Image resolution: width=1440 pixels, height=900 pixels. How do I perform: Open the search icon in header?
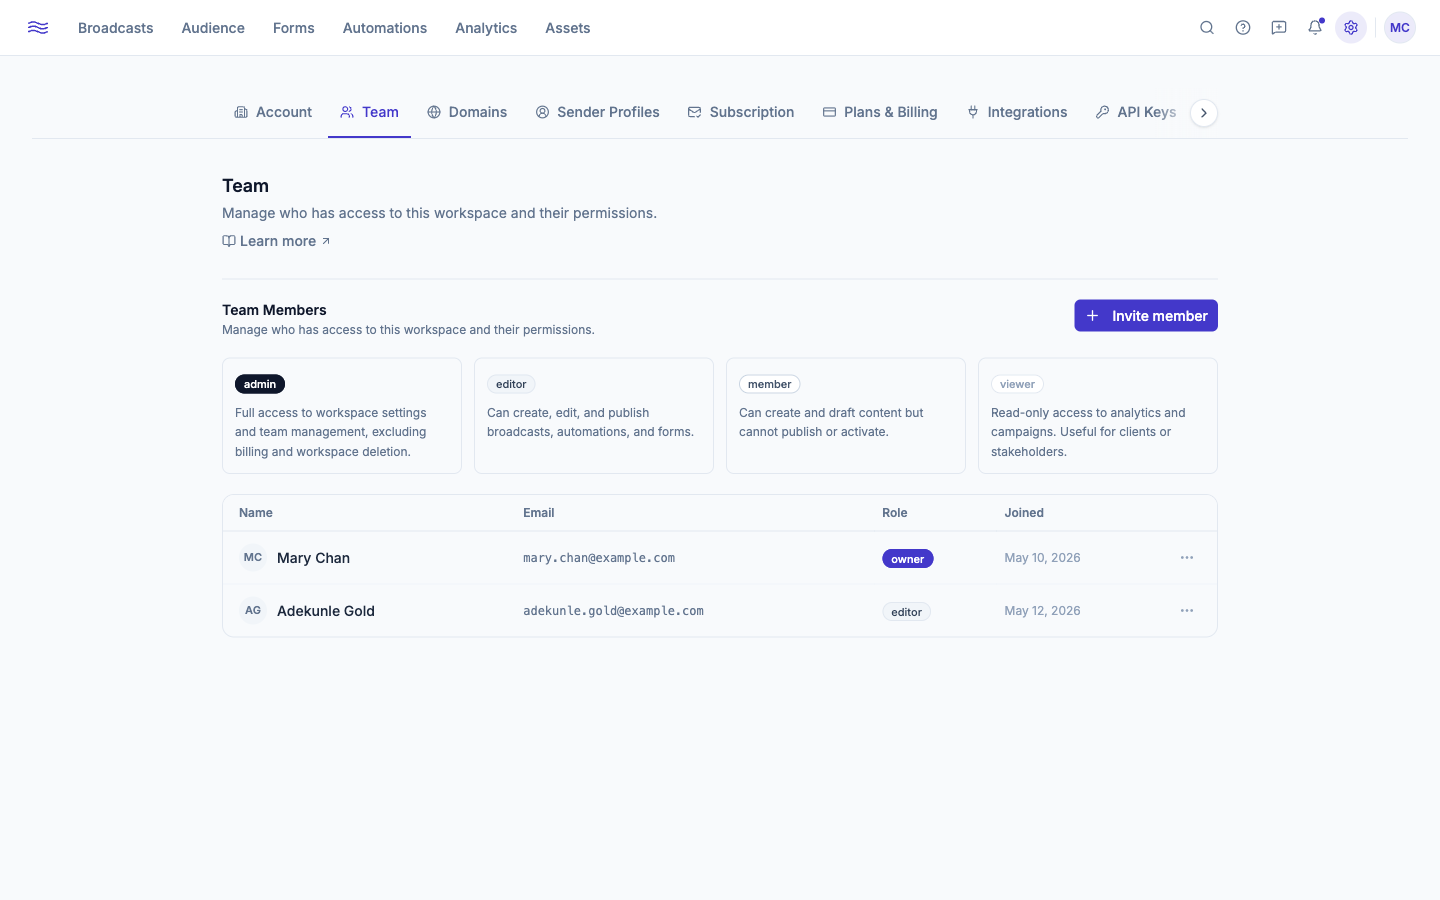1207,28
